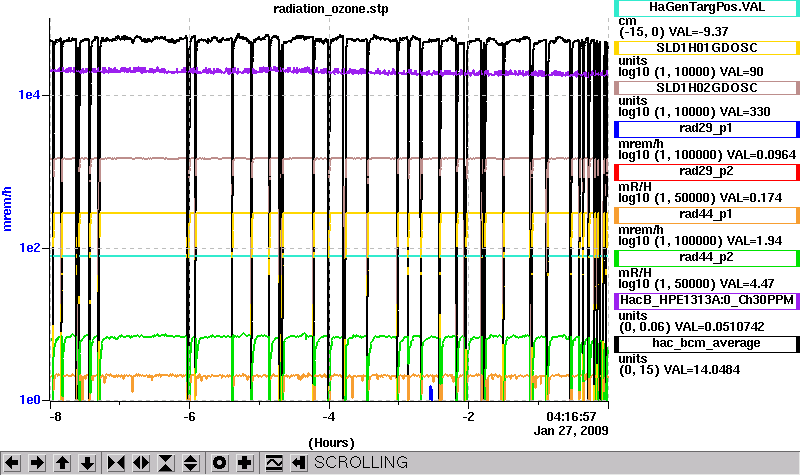Click the circle auto-scale toolbar button
The image size is (800, 475).
[x=220, y=463]
